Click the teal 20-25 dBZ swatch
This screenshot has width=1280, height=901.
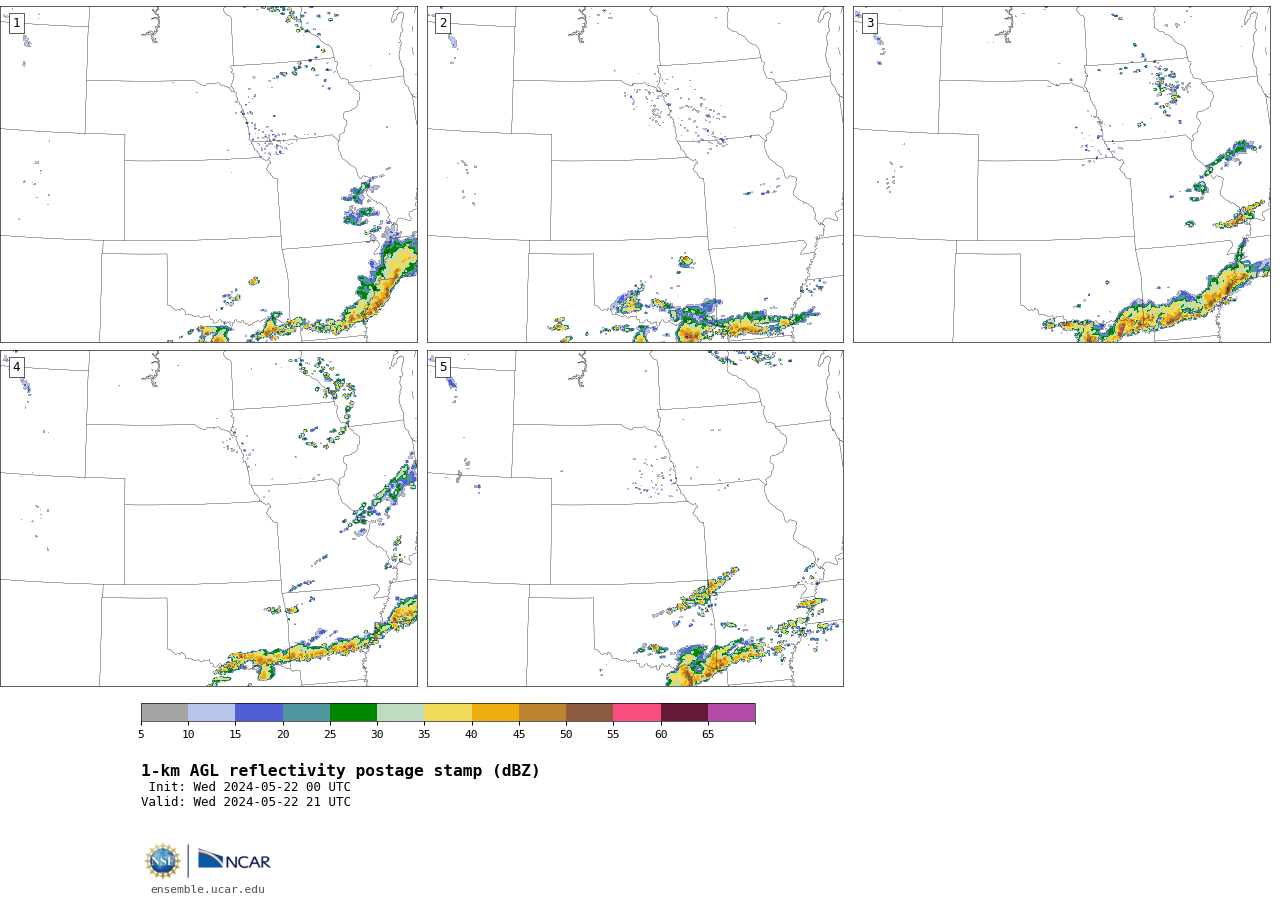pyautogui.click(x=306, y=712)
